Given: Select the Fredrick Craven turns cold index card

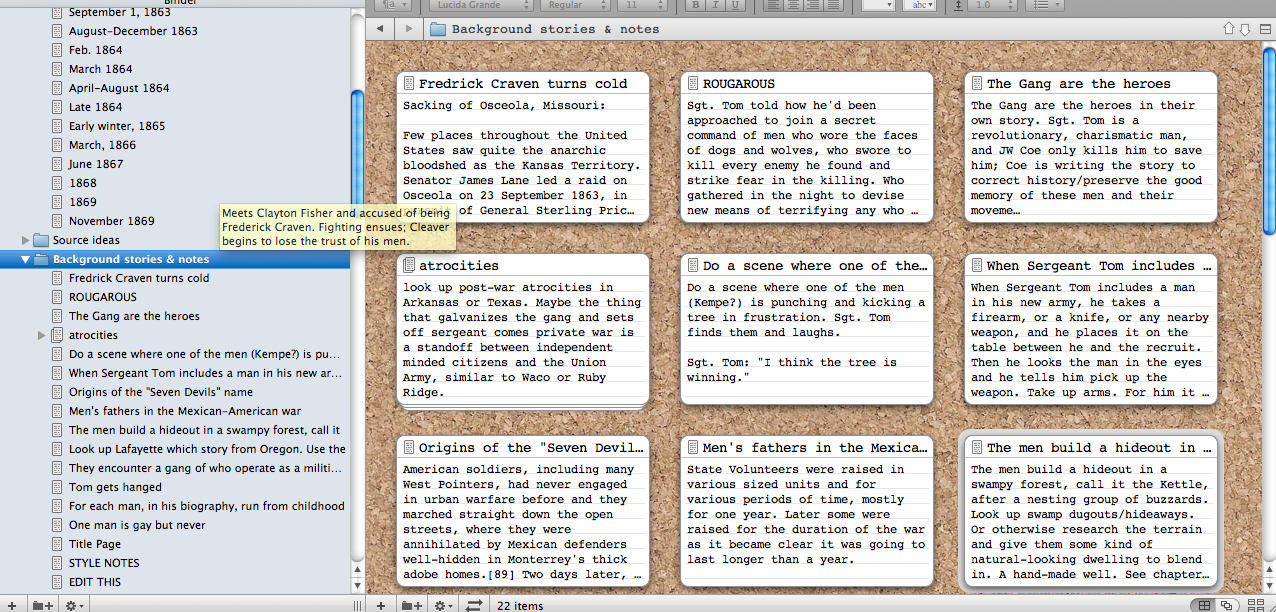Looking at the screenshot, I should pos(523,84).
